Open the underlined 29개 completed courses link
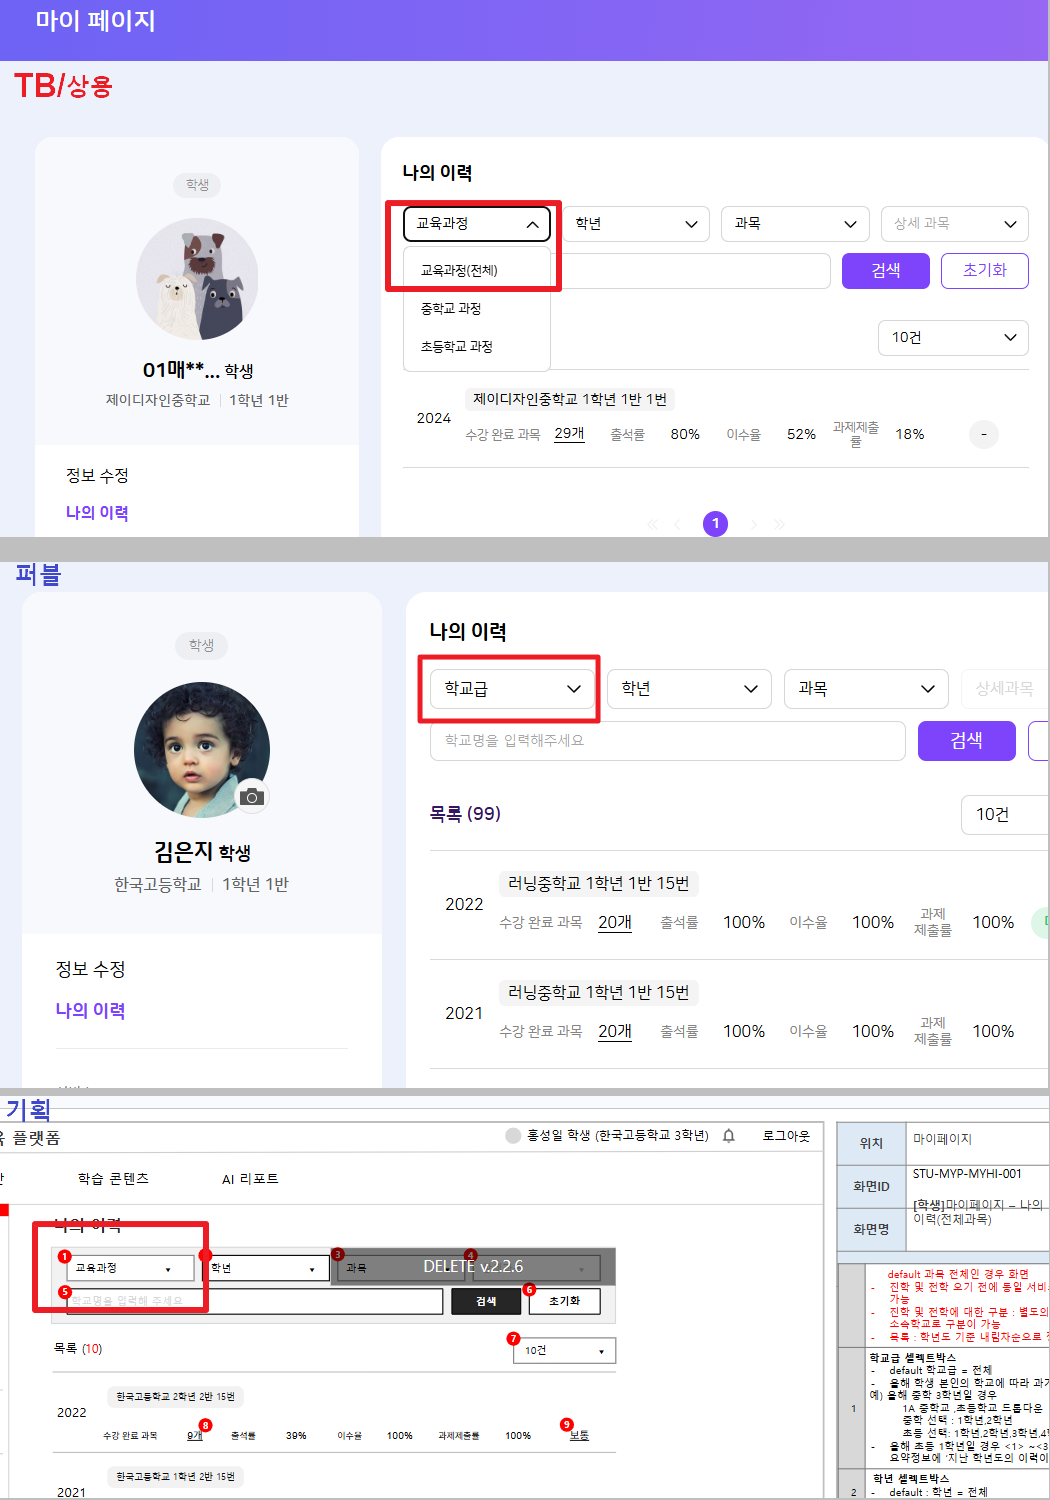The height and width of the screenshot is (1500, 1050). click(x=569, y=434)
